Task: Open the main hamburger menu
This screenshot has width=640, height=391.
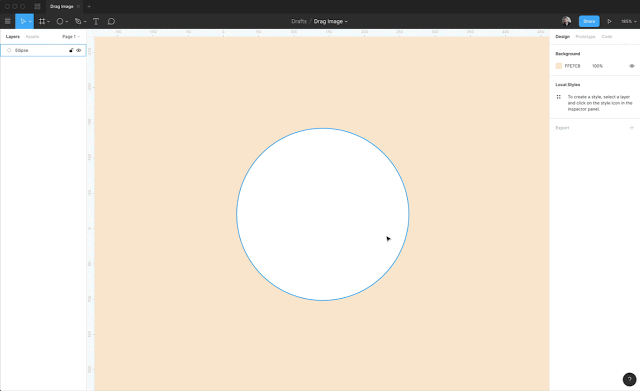Action: [7, 21]
